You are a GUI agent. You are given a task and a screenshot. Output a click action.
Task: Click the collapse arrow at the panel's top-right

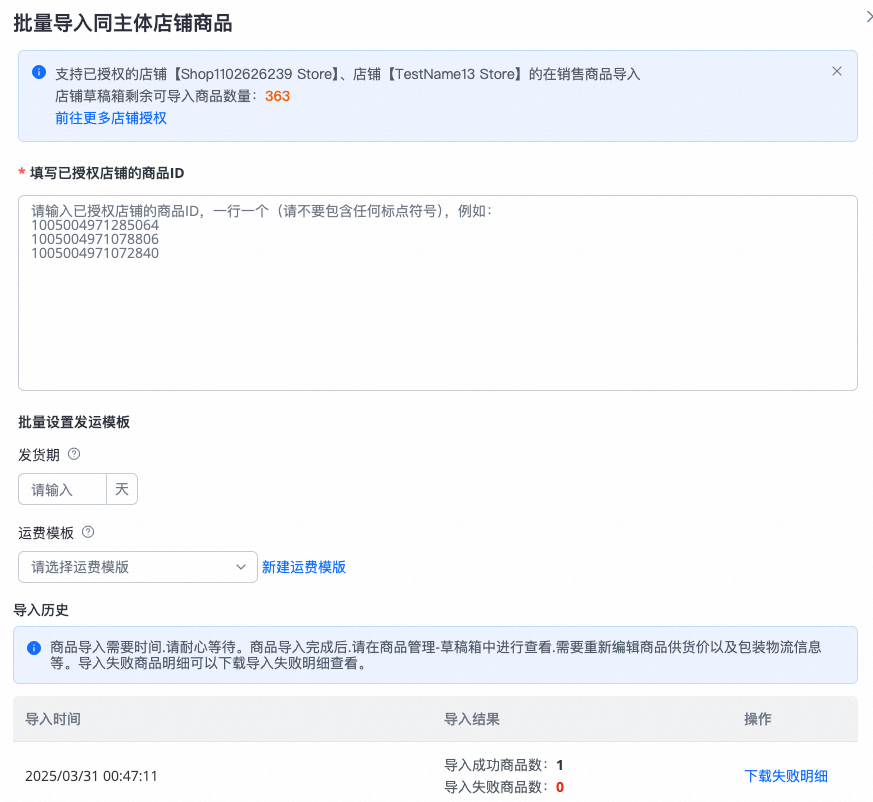click(867, 16)
